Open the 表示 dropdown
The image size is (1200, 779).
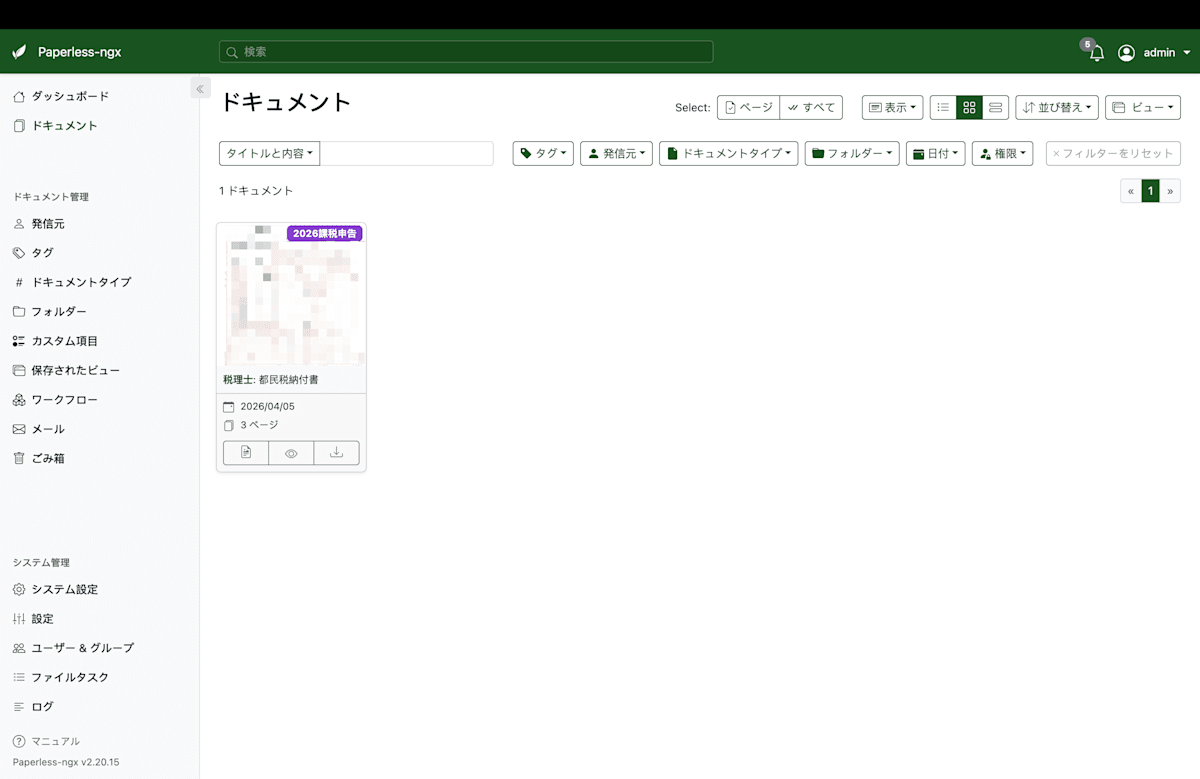pos(892,107)
